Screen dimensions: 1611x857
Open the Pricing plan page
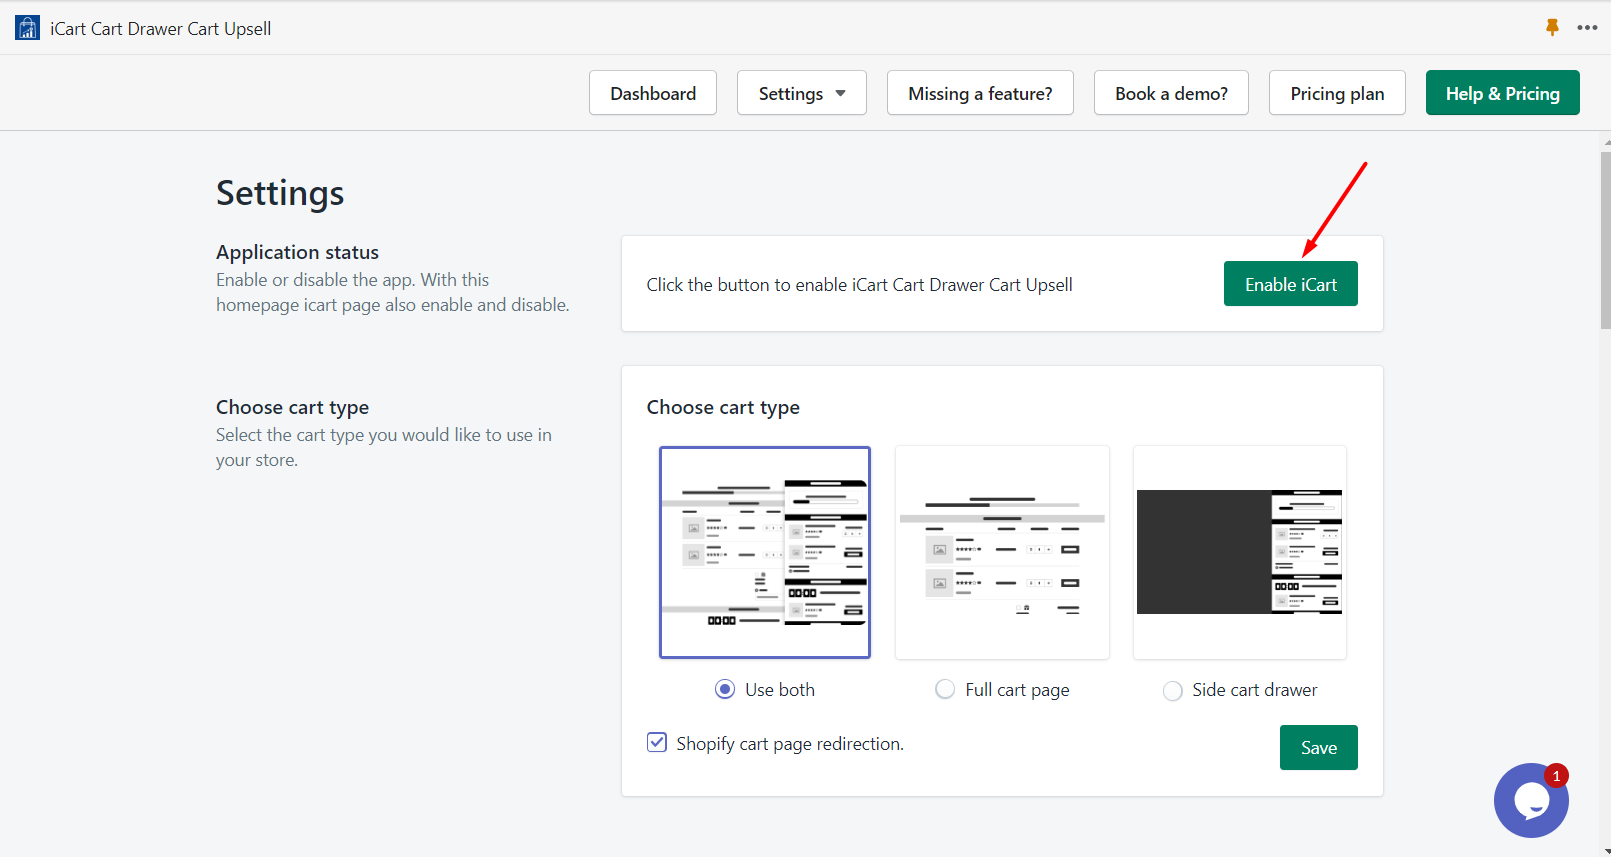pos(1337,93)
